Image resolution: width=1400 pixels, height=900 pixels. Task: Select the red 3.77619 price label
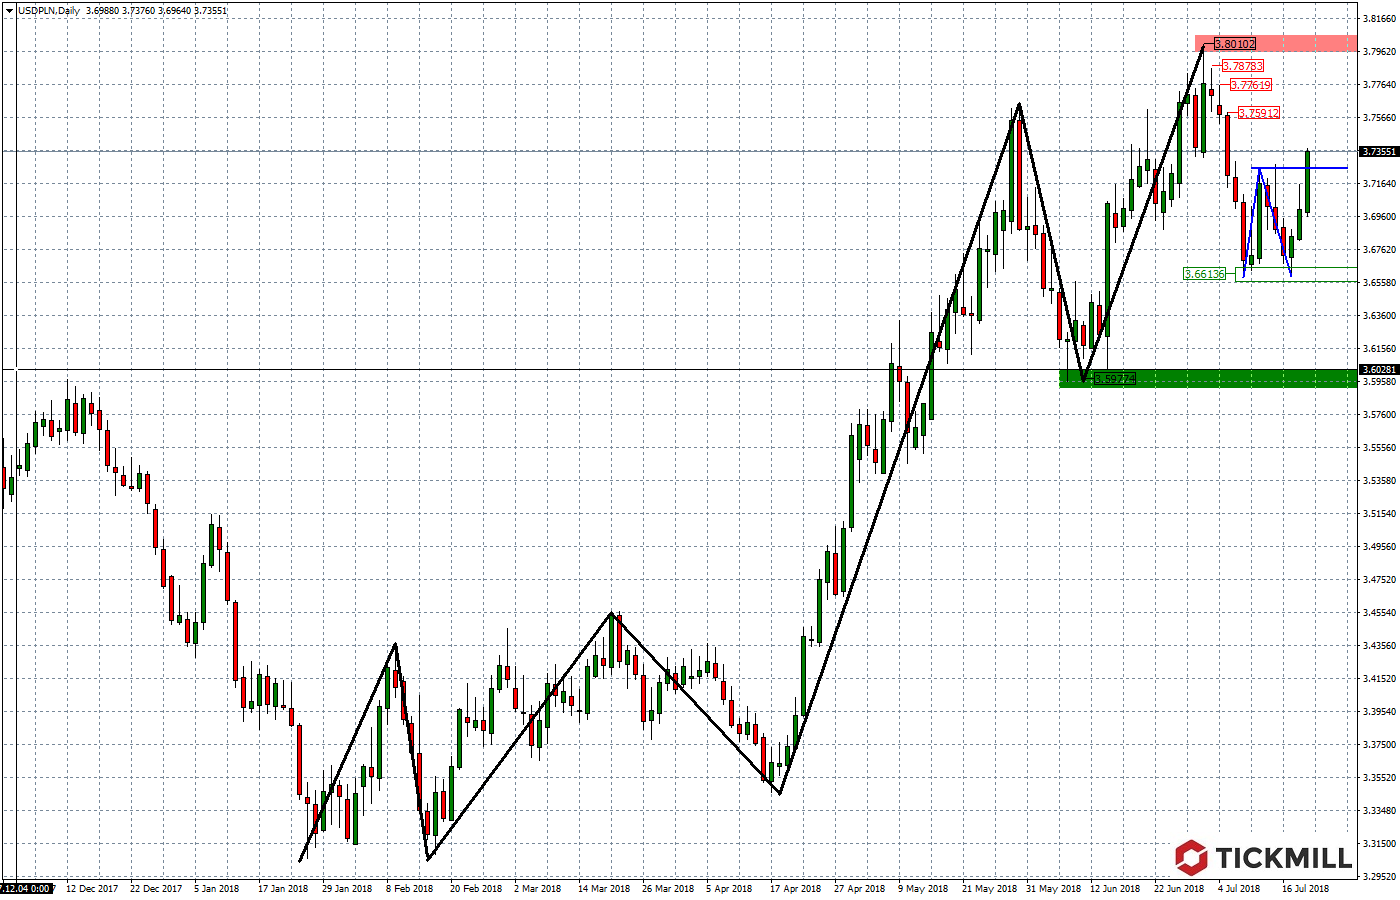point(1251,85)
